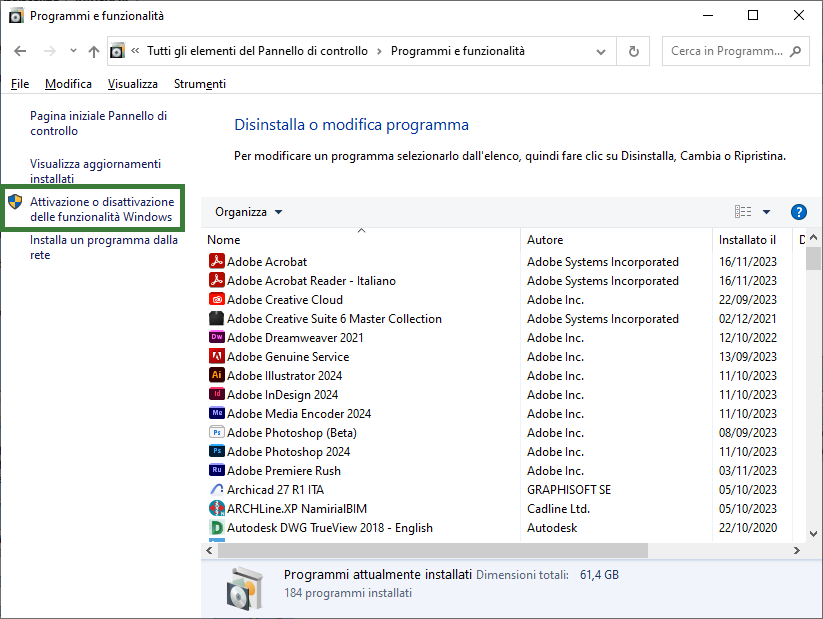Viewport: 823px width, 619px height.
Task: Click the Adobe Illustrator 2024 icon
Action: pos(217,375)
